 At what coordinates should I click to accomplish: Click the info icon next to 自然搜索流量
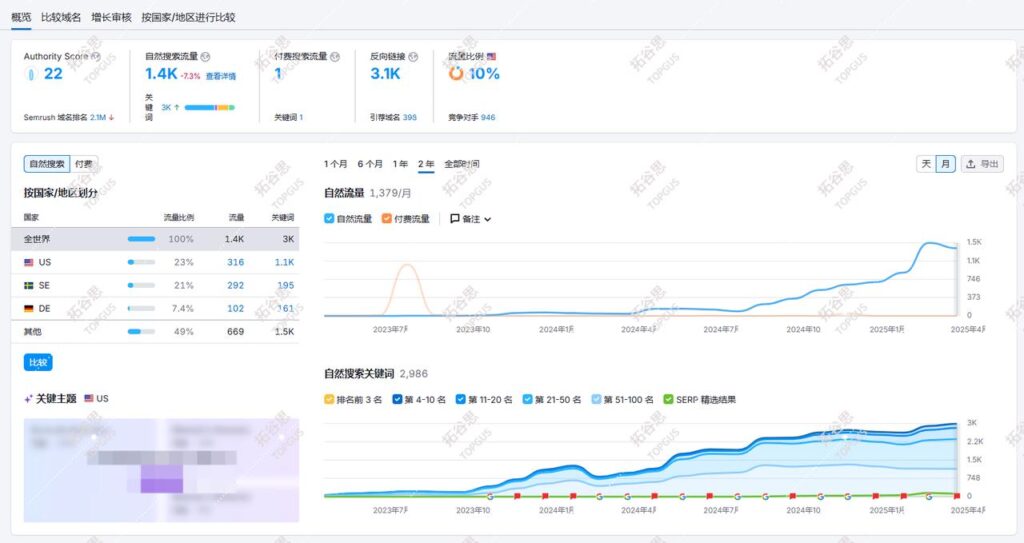[x=206, y=57]
